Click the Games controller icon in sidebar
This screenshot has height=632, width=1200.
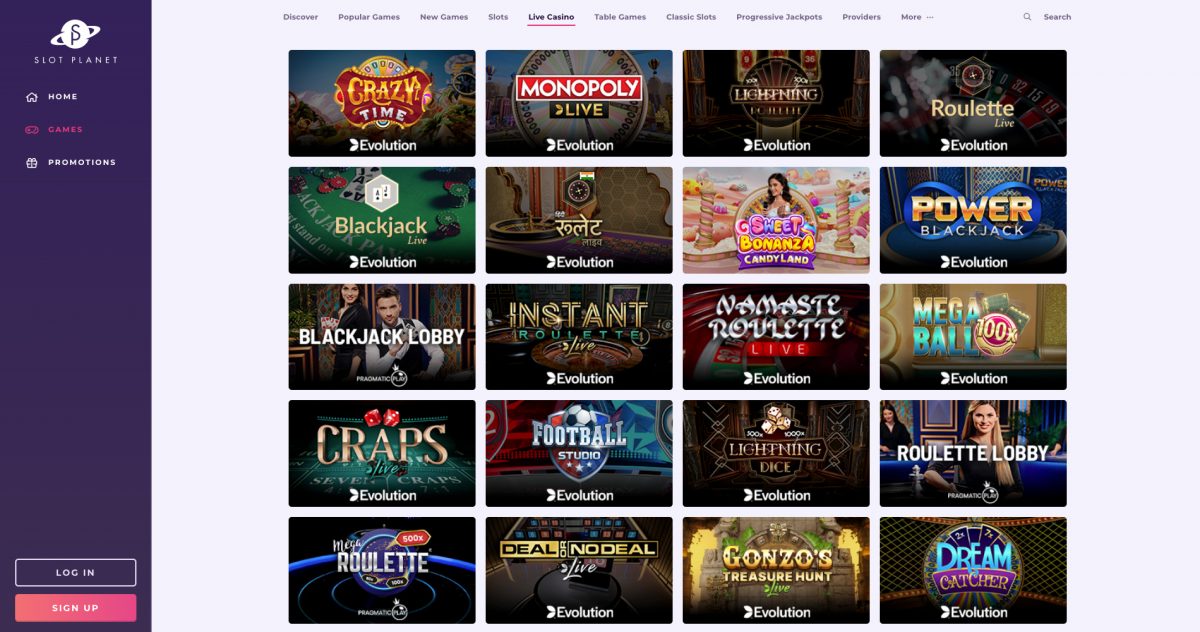(x=32, y=130)
